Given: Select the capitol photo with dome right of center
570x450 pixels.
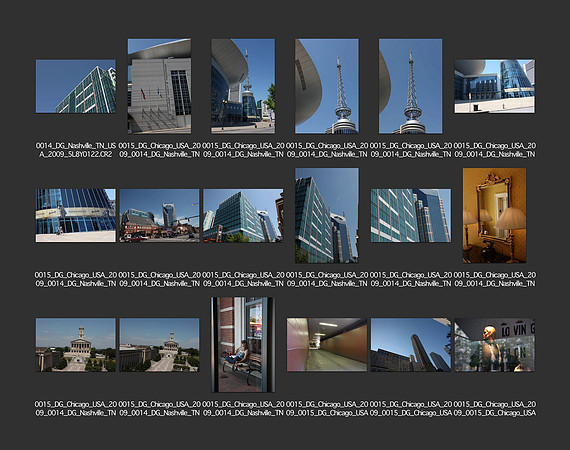Looking at the screenshot, I should pos(159,345).
